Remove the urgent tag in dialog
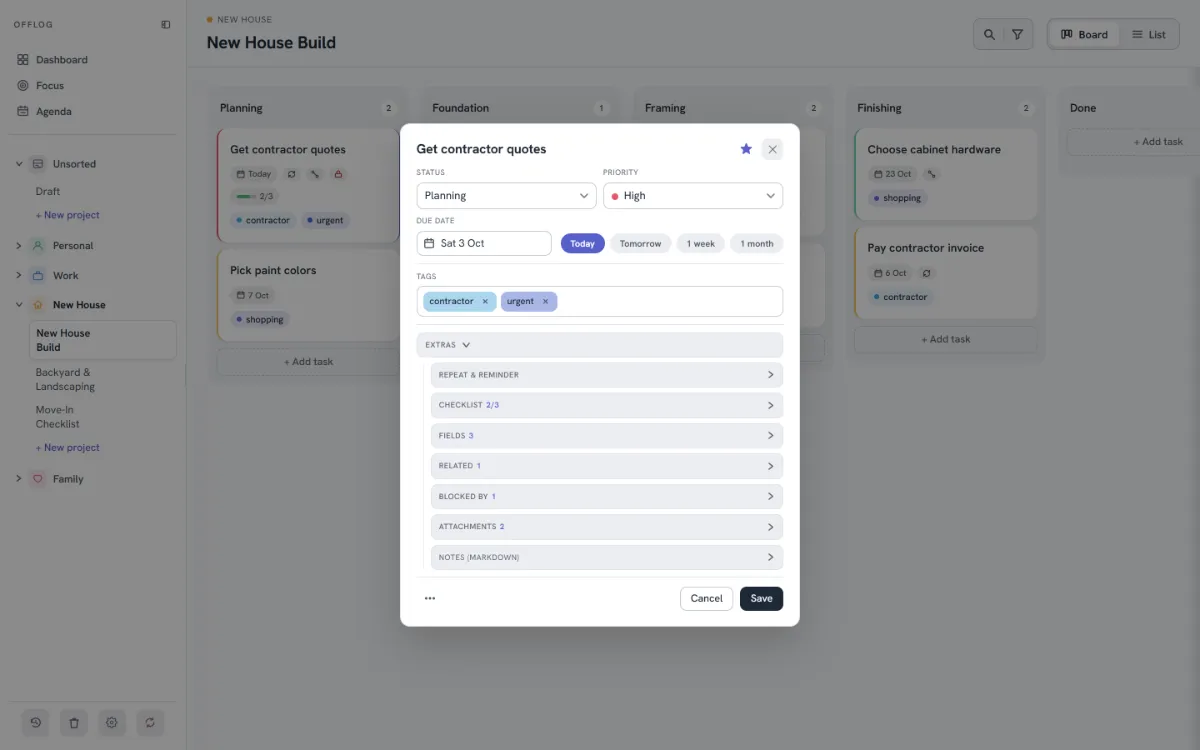The image size is (1200, 750). coord(545,301)
